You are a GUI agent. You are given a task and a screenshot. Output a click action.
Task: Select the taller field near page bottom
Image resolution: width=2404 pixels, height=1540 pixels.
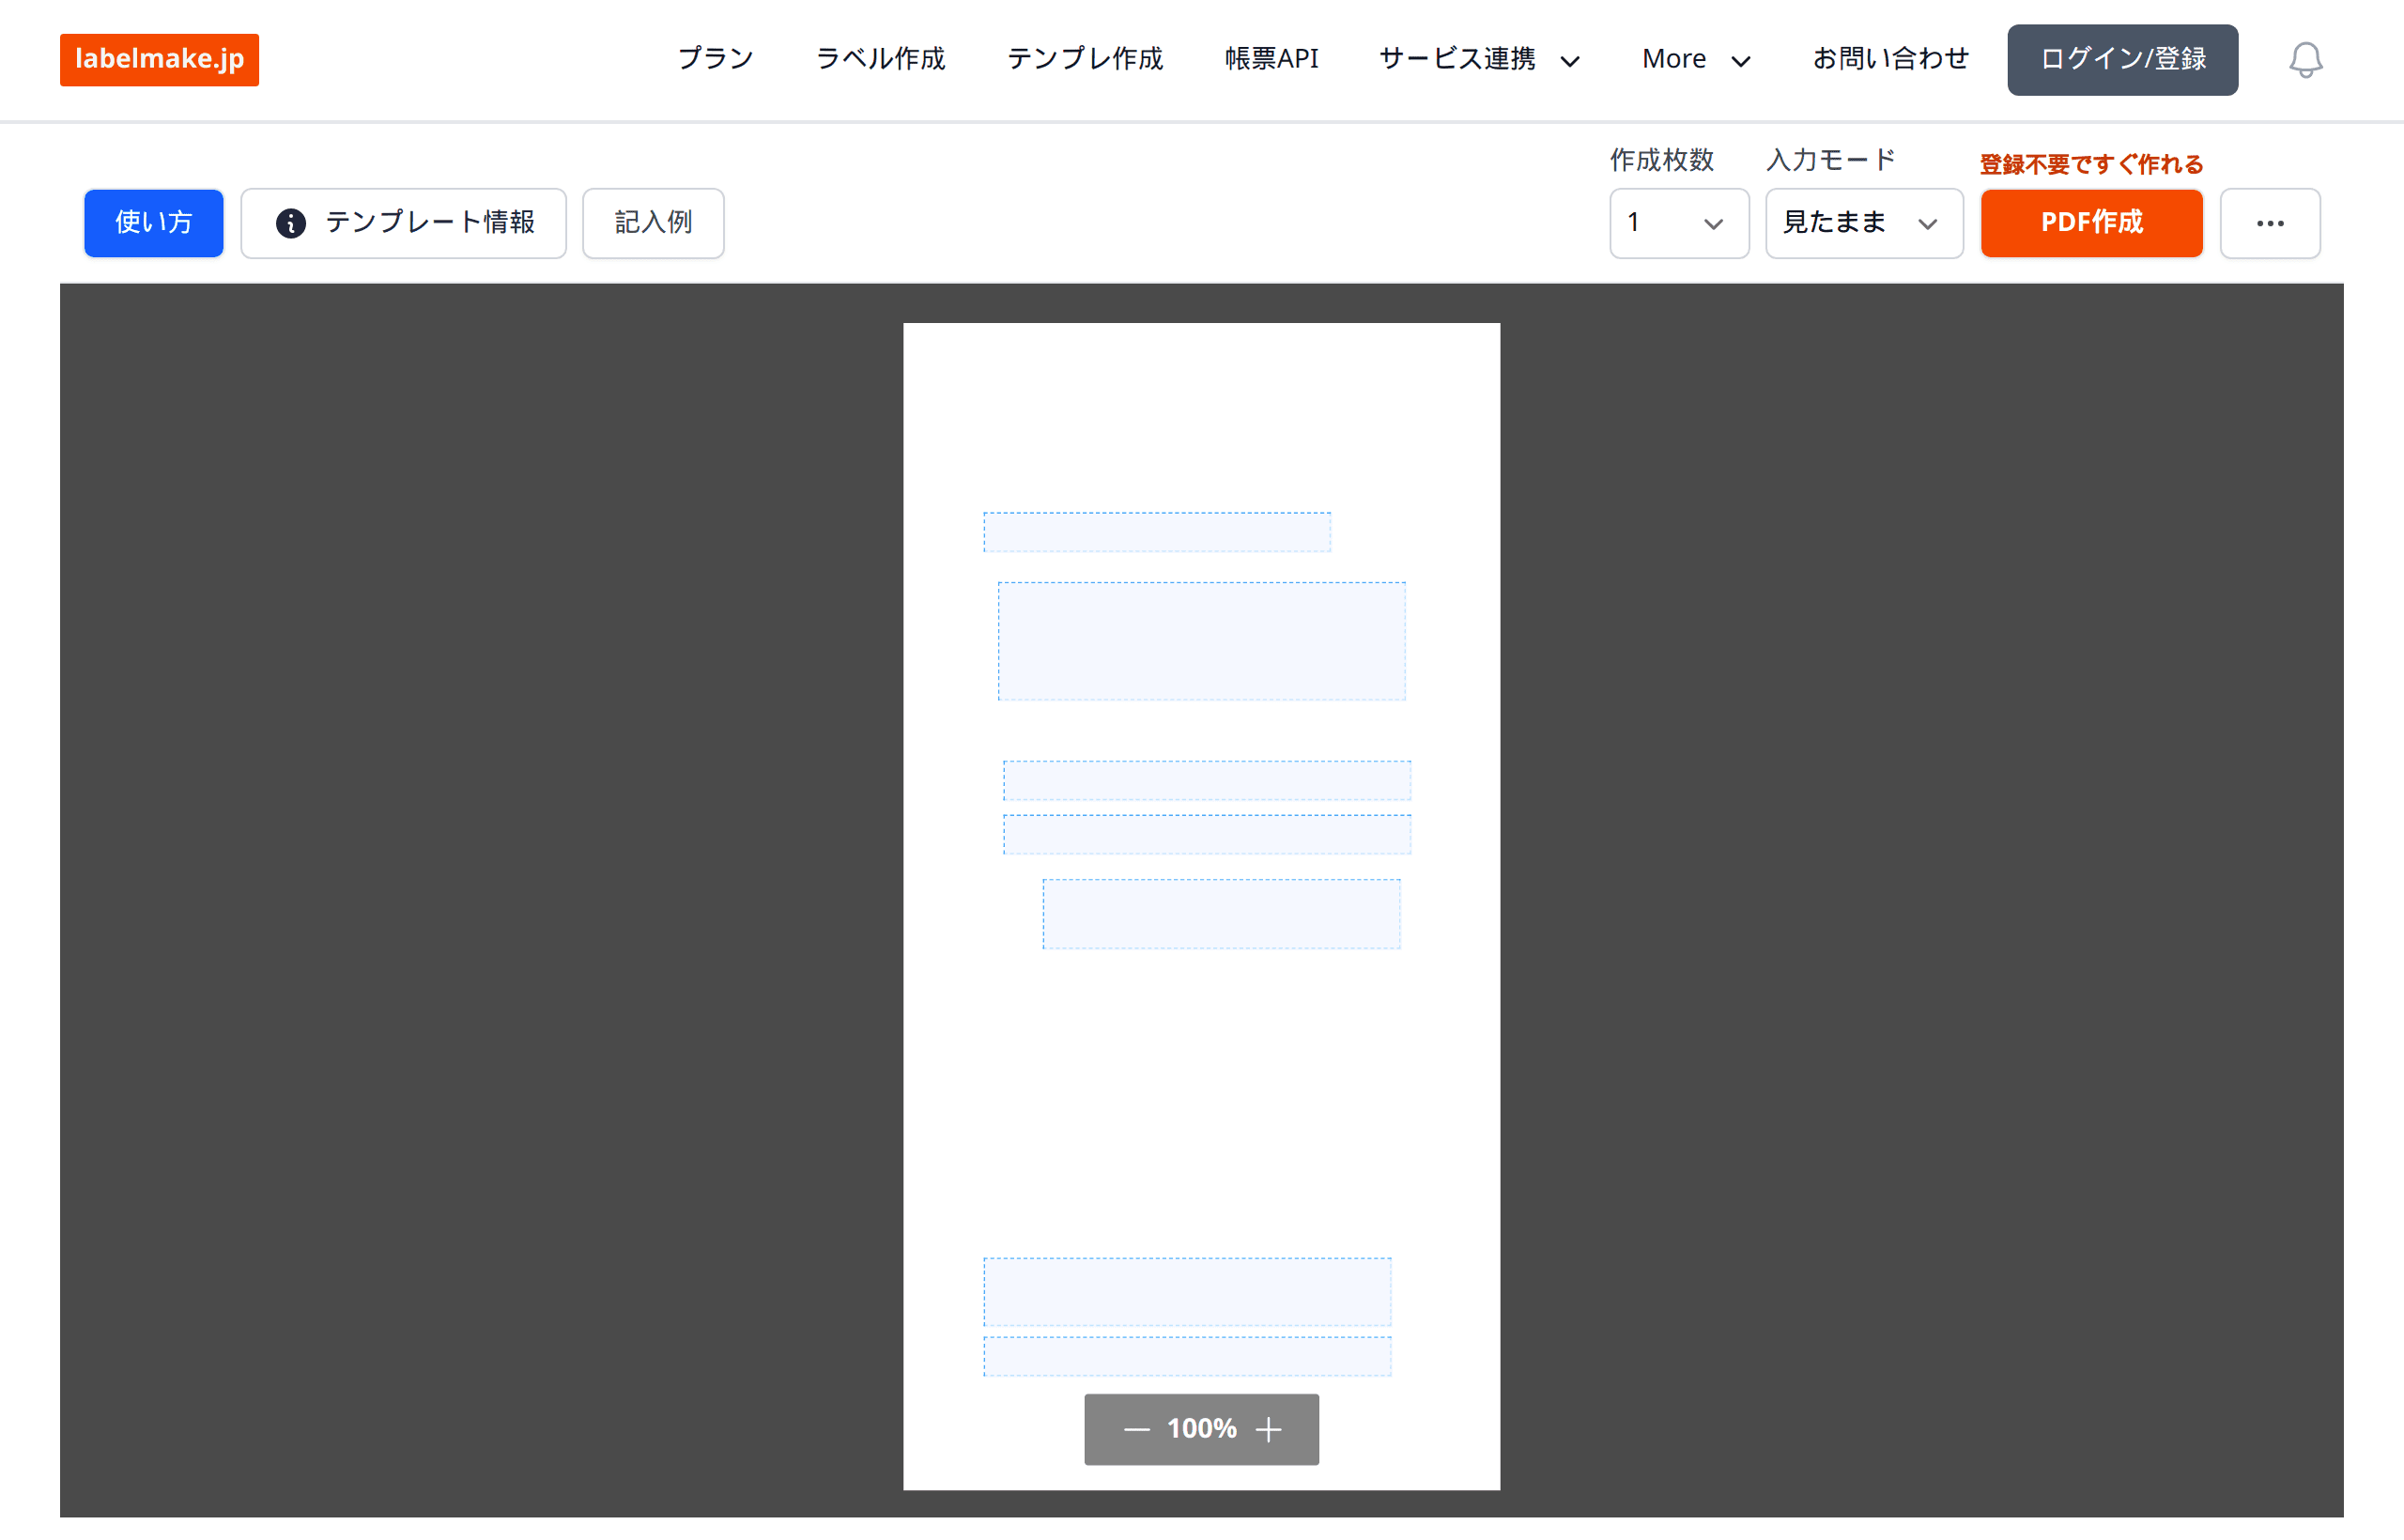click(1187, 1292)
